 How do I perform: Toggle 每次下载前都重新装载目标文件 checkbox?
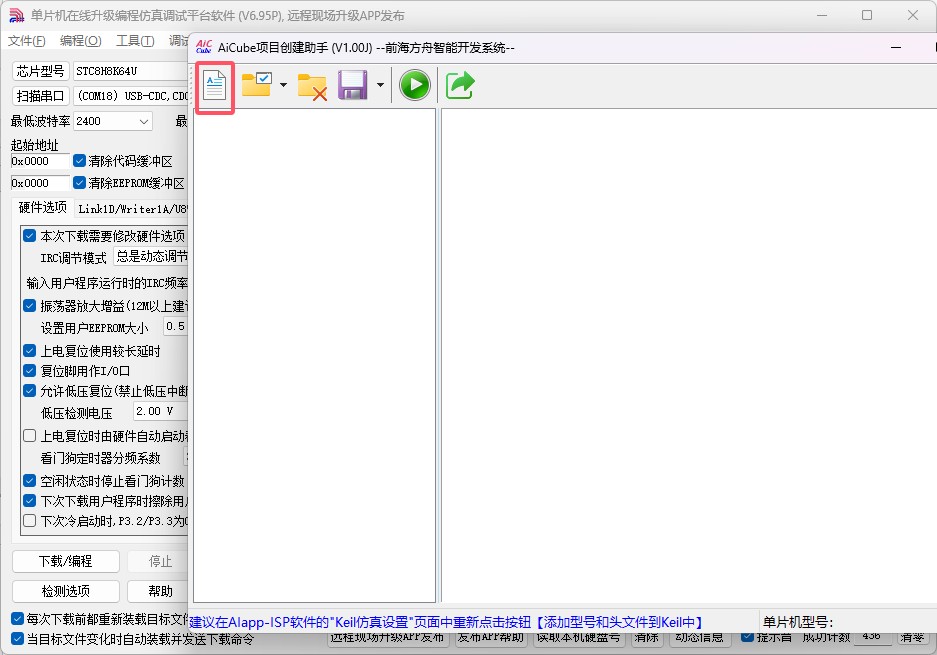click(17, 619)
